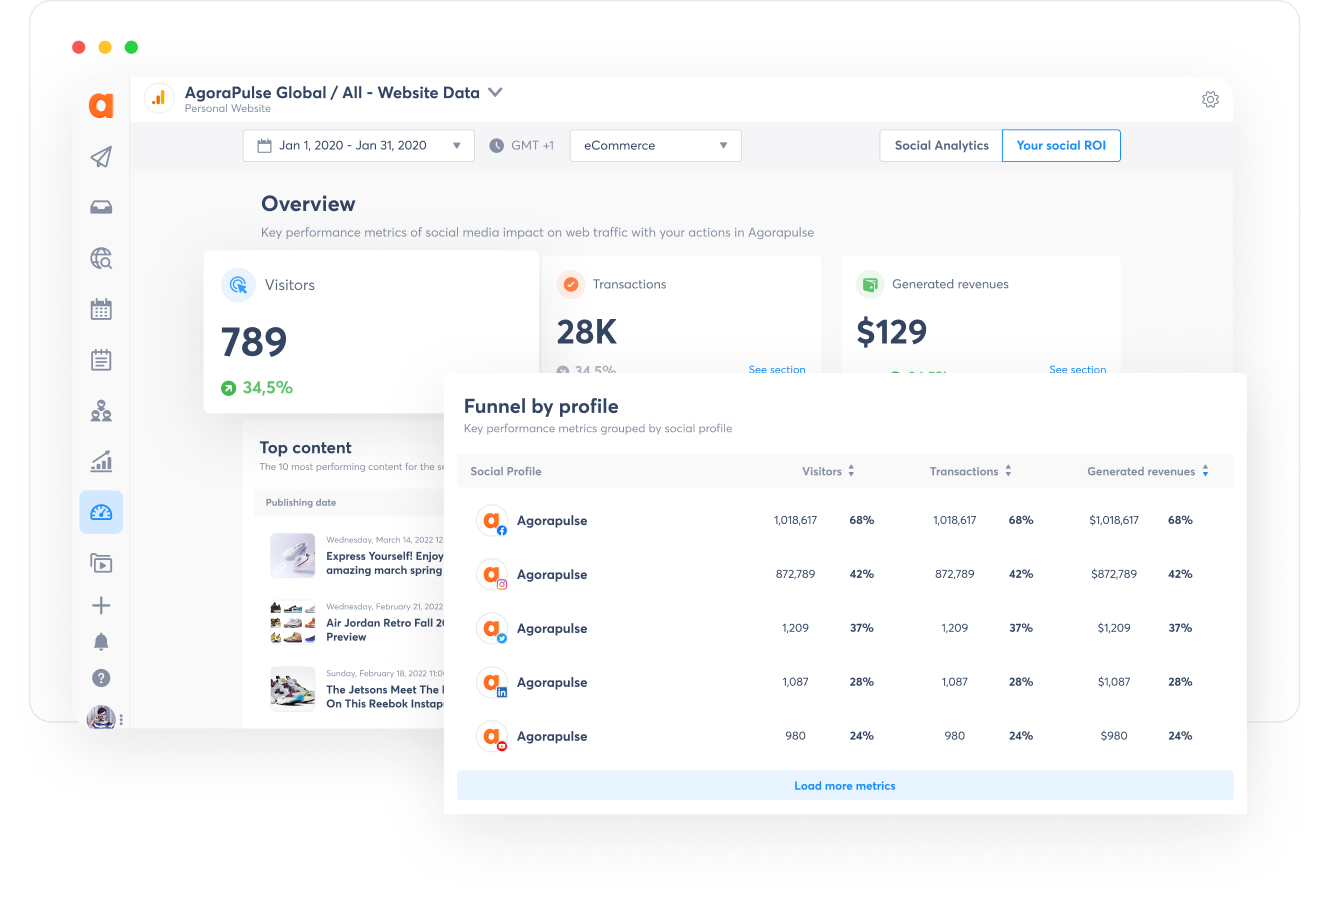The height and width of the screenshot is (904, 1319).
Task: Switch to the Social Analytics tab
Action: [941, 146]
